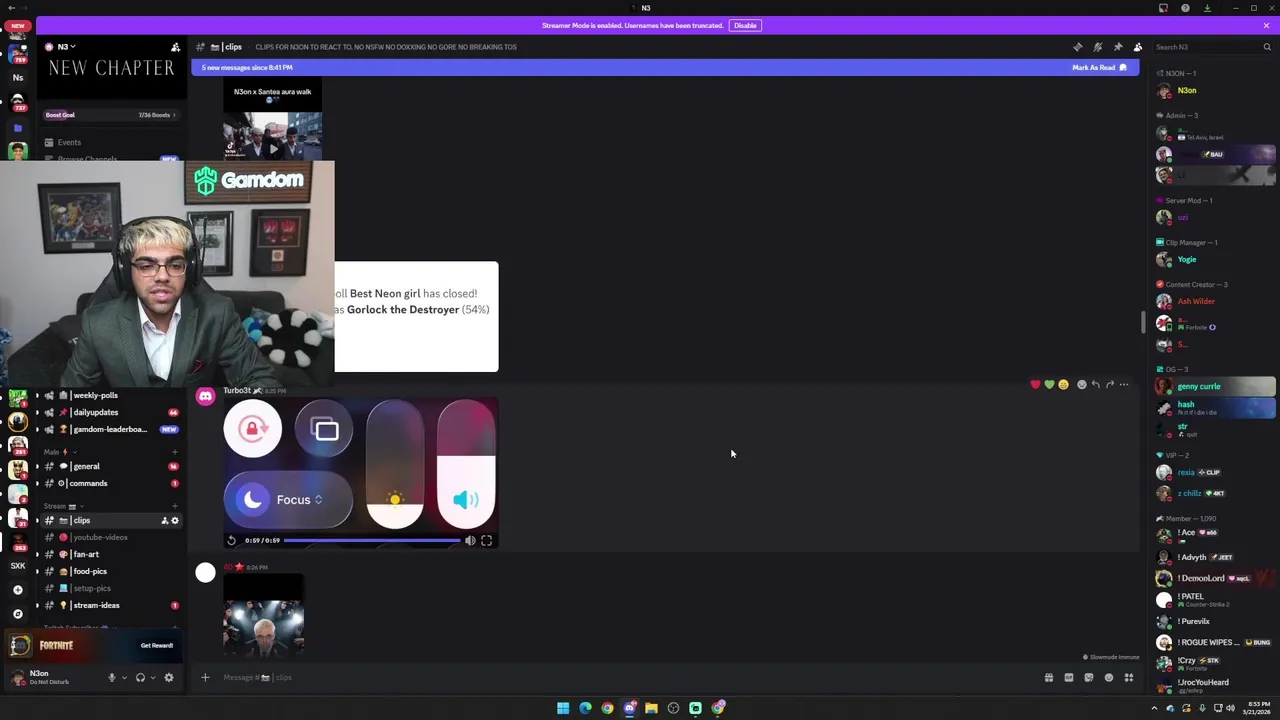
Task: Click the attach file plus button
Action: tap(205, 677)
